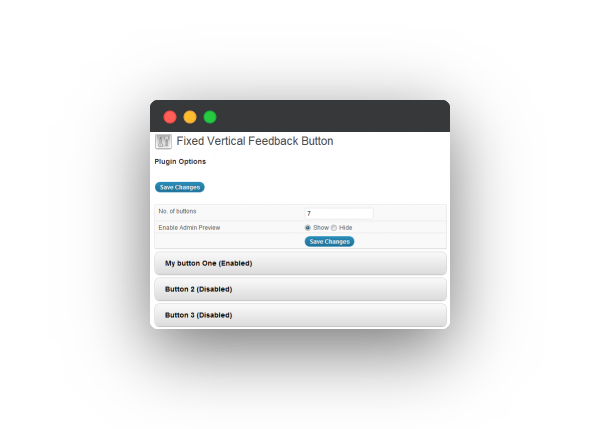
Task: Click the top Save Changes button
Action: pyautogui.click(x=180, y=187)
